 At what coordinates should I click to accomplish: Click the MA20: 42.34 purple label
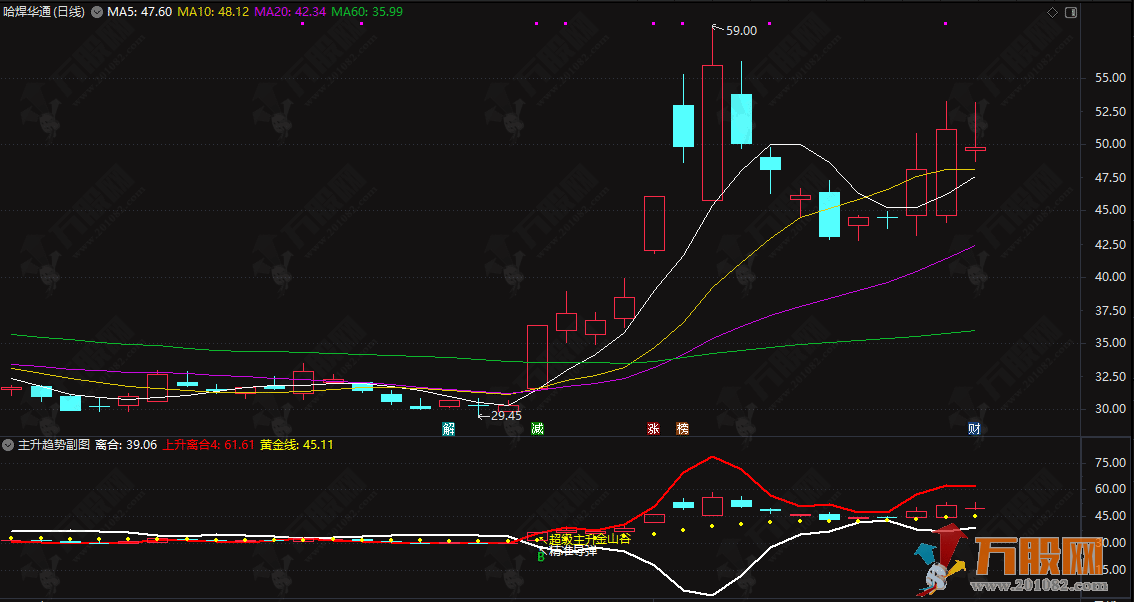pyautogui.click(x=290, y=12)
